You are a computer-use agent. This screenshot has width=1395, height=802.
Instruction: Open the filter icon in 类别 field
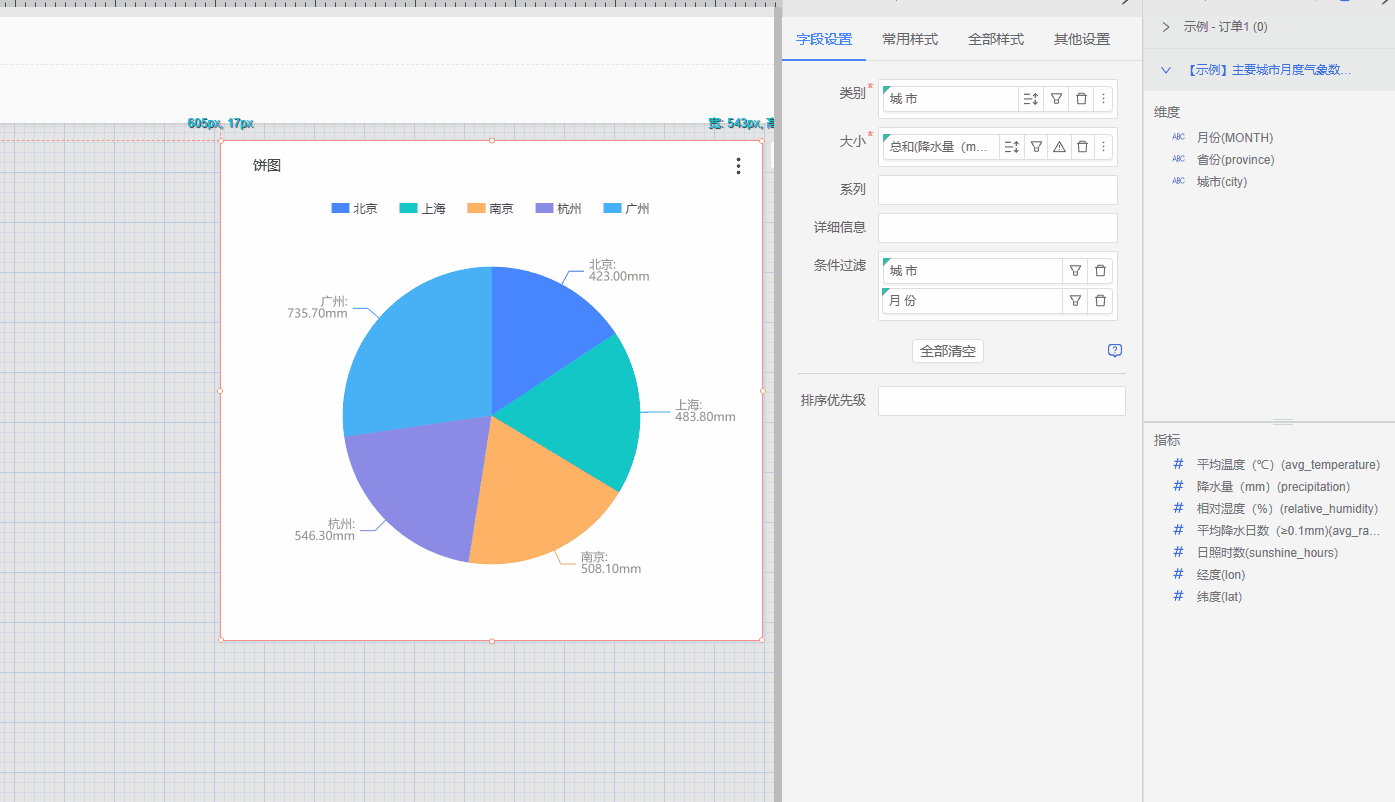pyautogui.click(x=1056, y=99)
